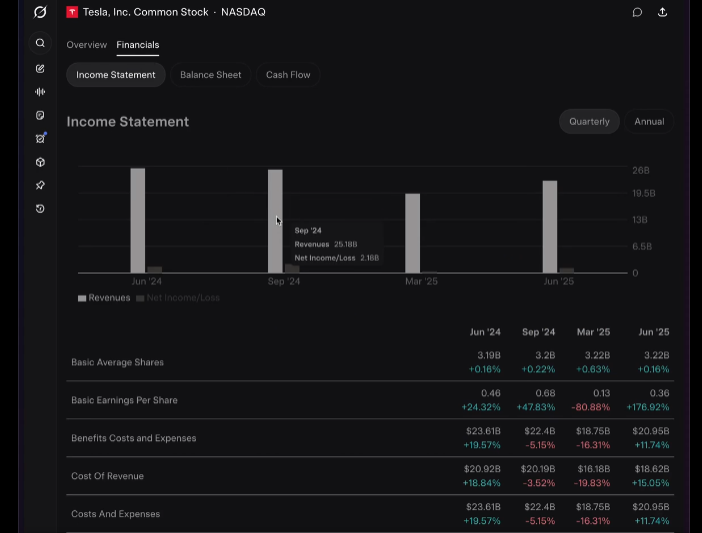The height and width of the screenshot is (533, 702).
Task: Switch to Quarterly period
Action: 589,121
